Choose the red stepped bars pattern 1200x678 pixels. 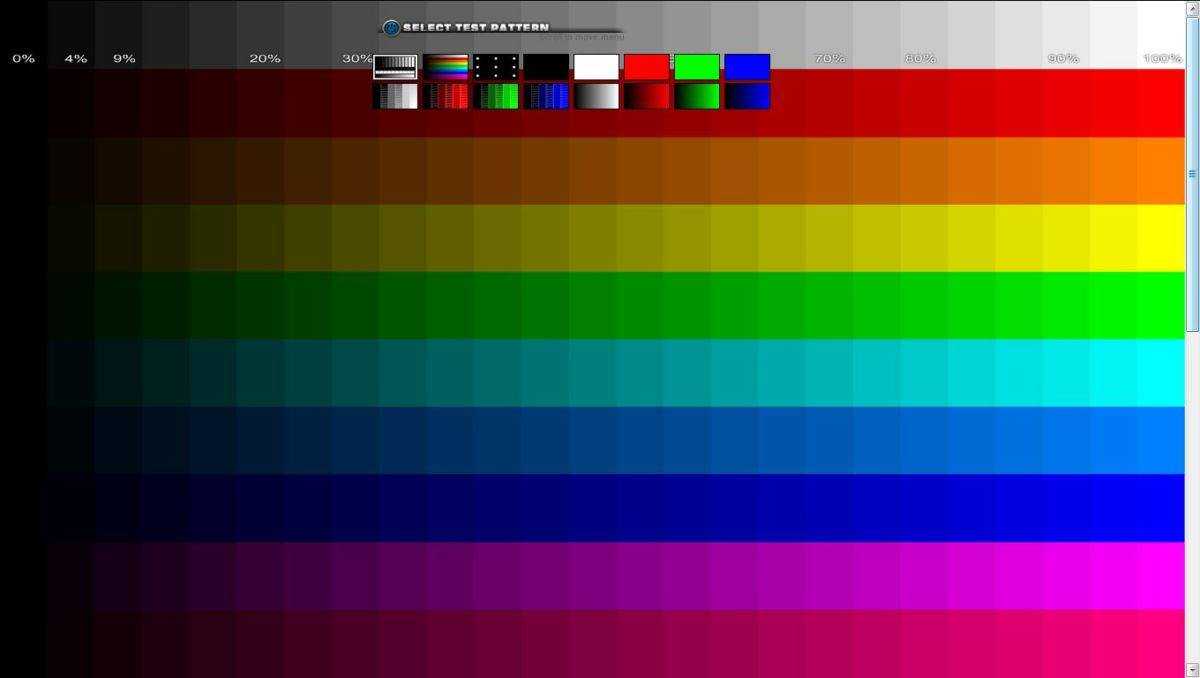point(445,96)
